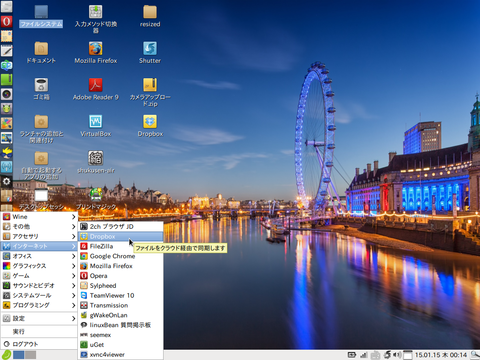Launch xvnc4viewer from the submenu

tap(121, 354)
